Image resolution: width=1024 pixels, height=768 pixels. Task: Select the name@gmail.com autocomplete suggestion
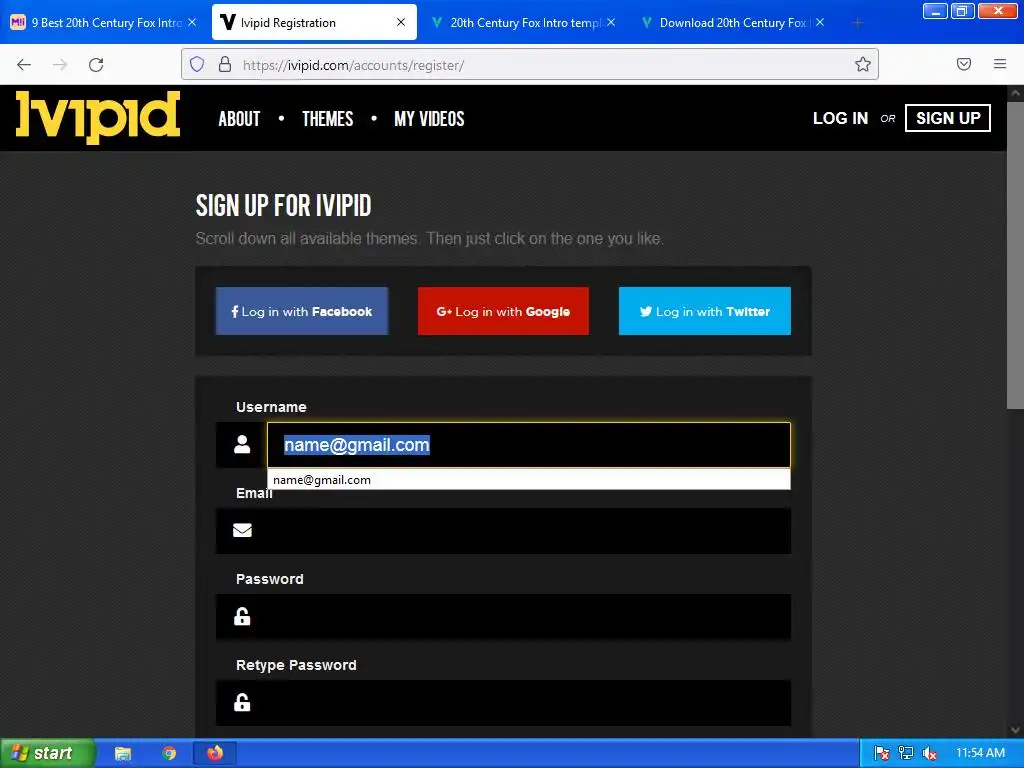(528, 479)
